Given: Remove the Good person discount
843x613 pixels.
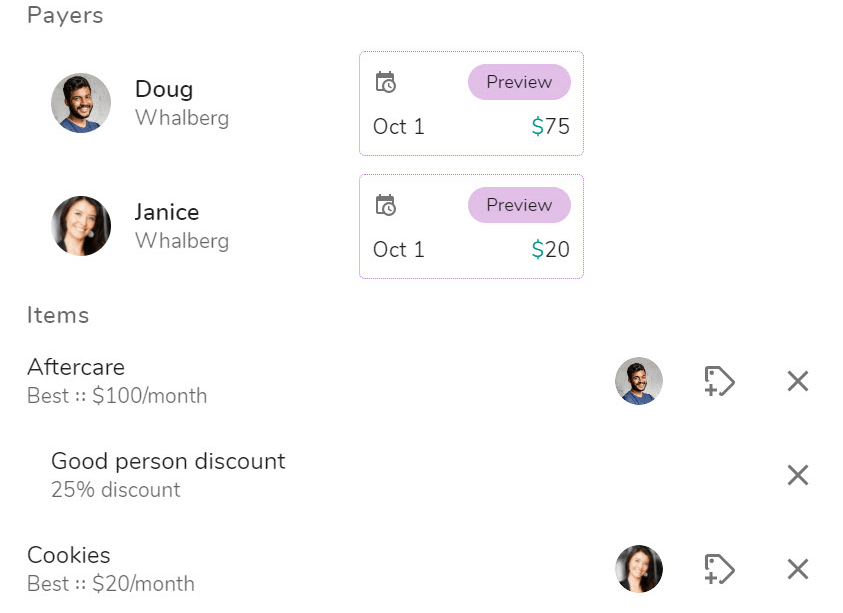Looking at the screenshot, I should [x=797, y=475].
